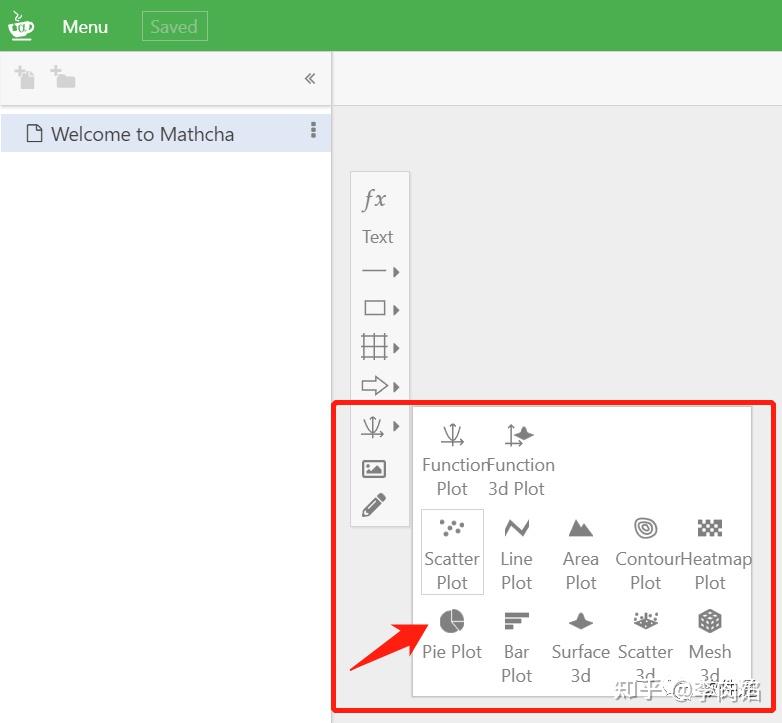The width and height of the screenshot is (782, 723).
Task: Insert a math formula with the fx tool
Action: pos(374,199)
